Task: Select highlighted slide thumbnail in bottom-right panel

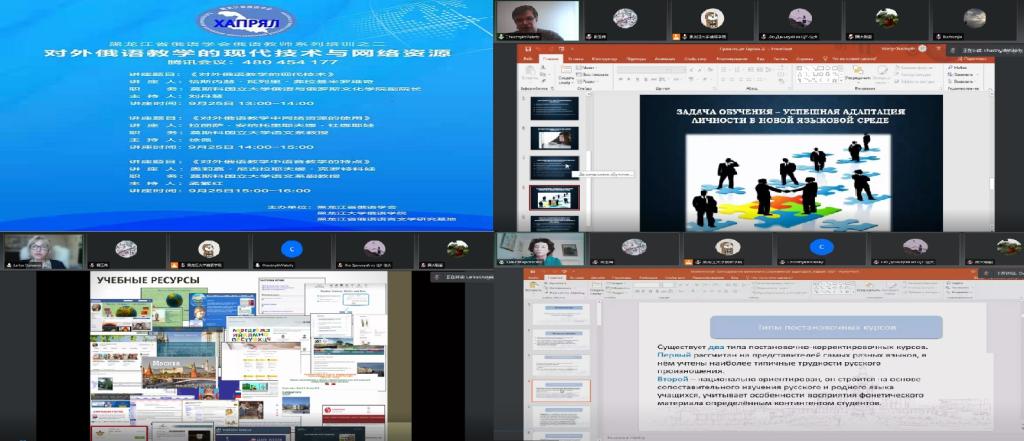Action: tap(560, 390)
